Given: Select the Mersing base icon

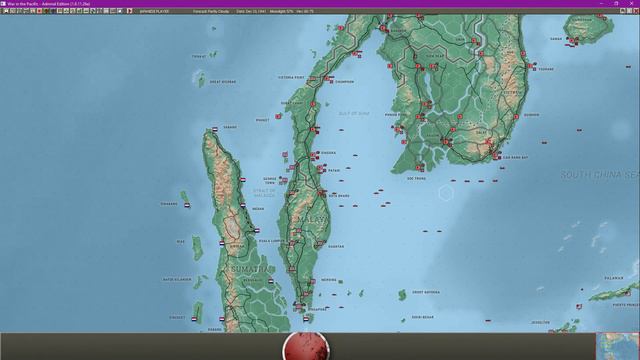Looking at the screenshot, I should tap(313, 281).
